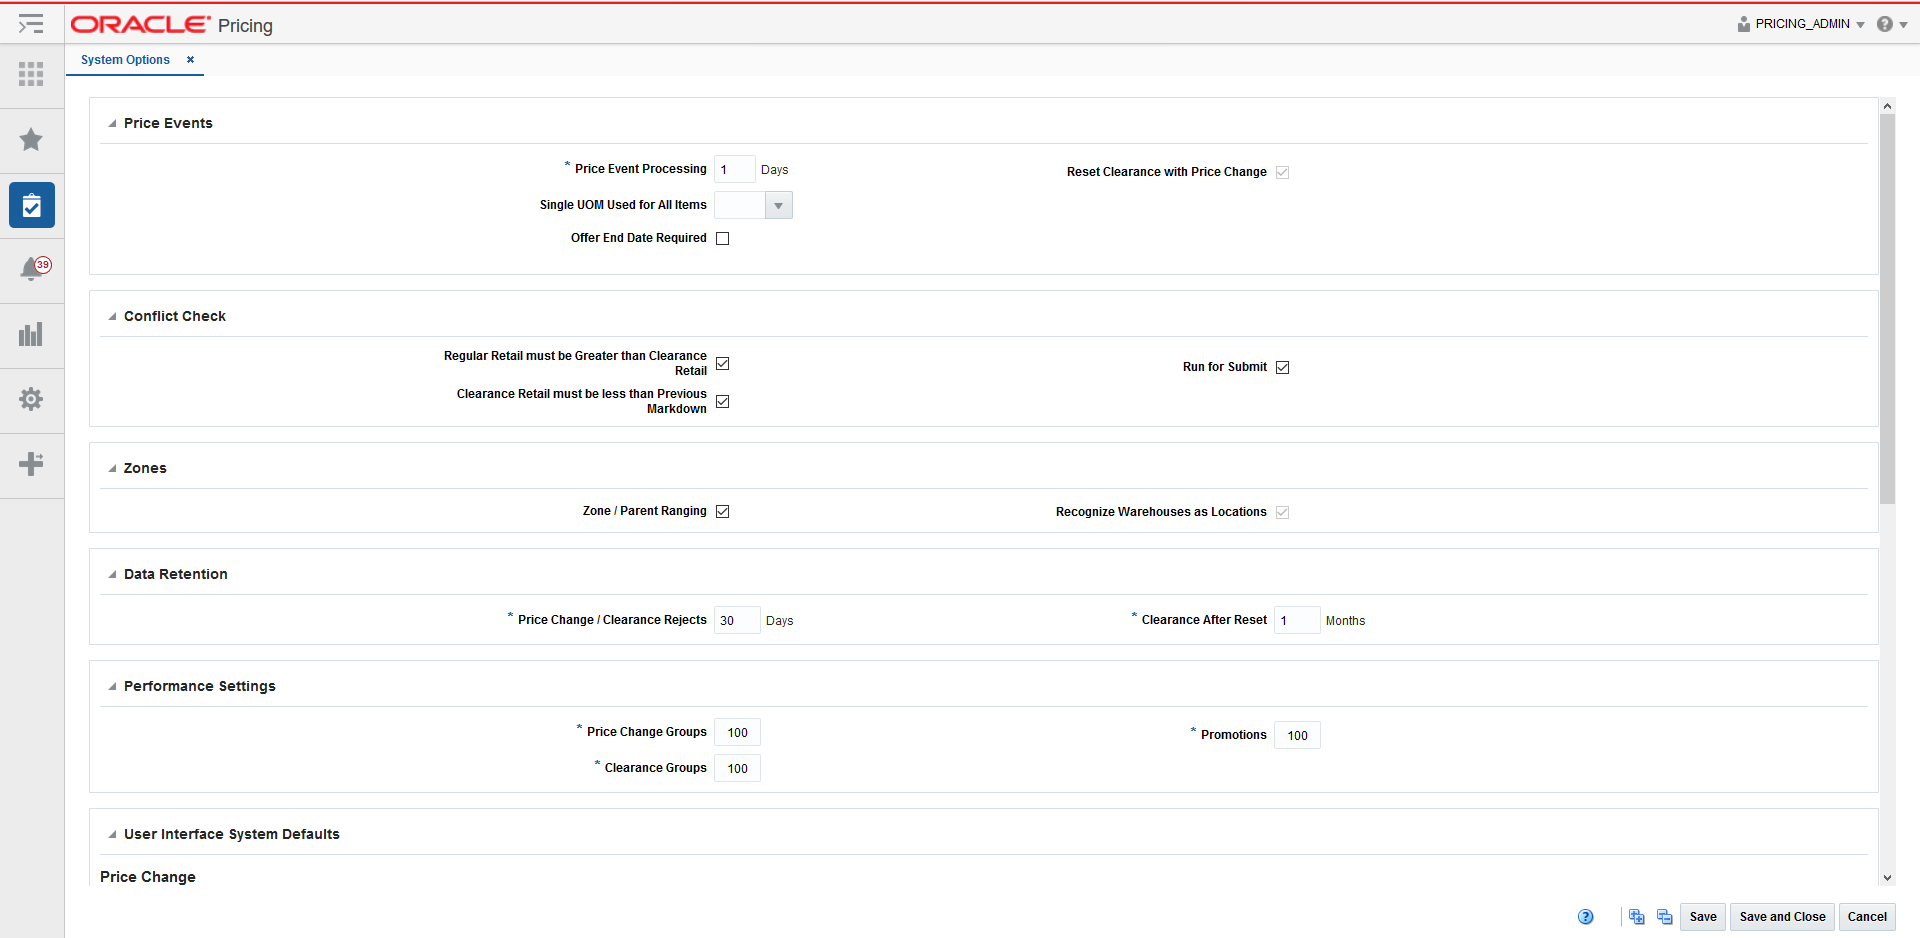Toggle Recognize Warehouses as Locations checkbox
The width and height of the screenshot is (1920, 938).
1283,512
